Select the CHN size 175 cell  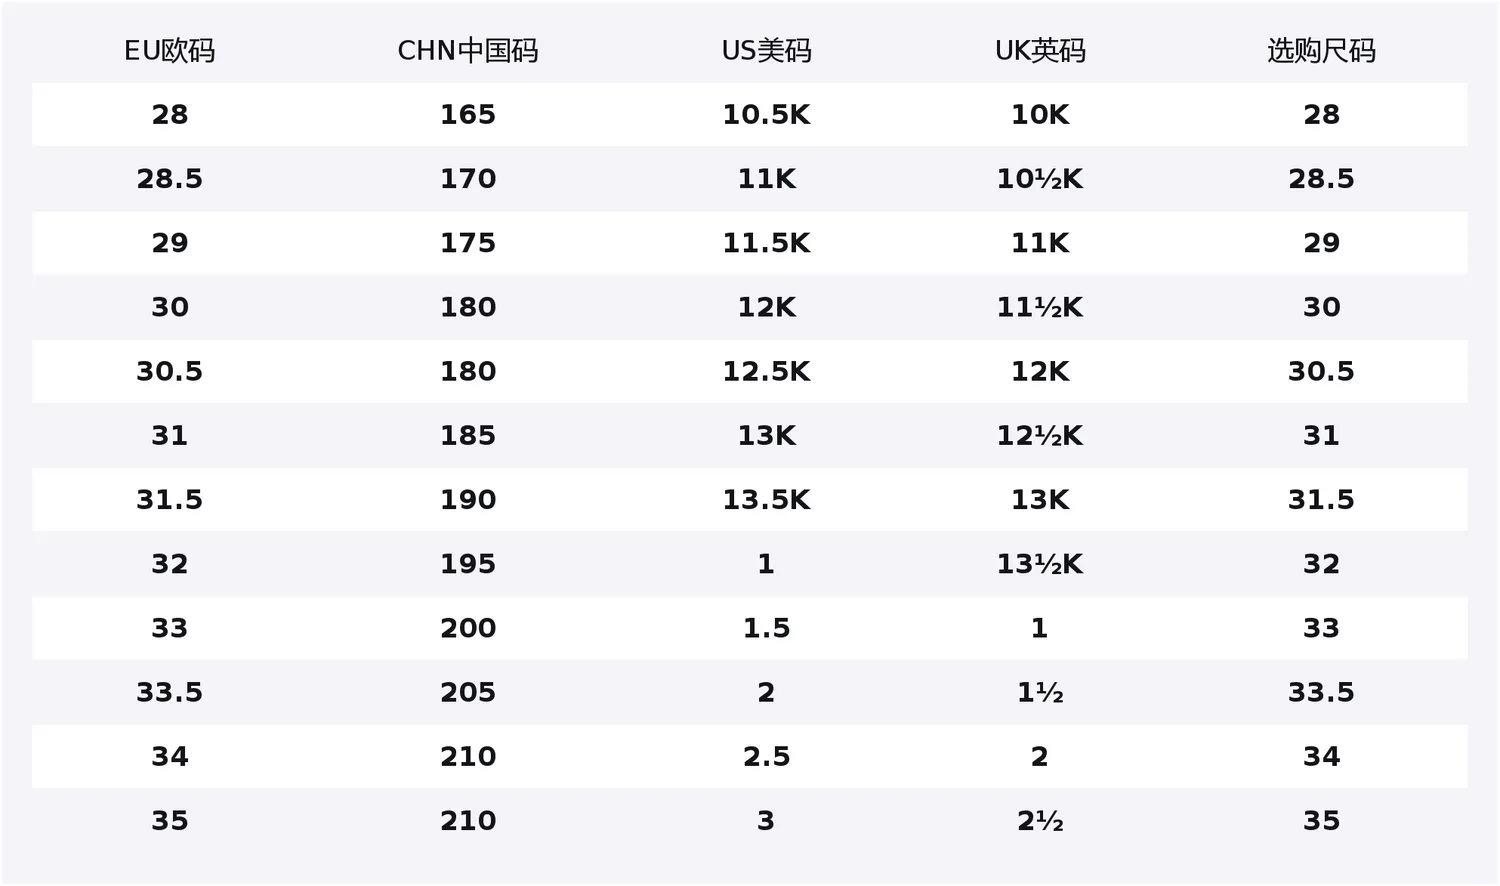pos(468,243)
